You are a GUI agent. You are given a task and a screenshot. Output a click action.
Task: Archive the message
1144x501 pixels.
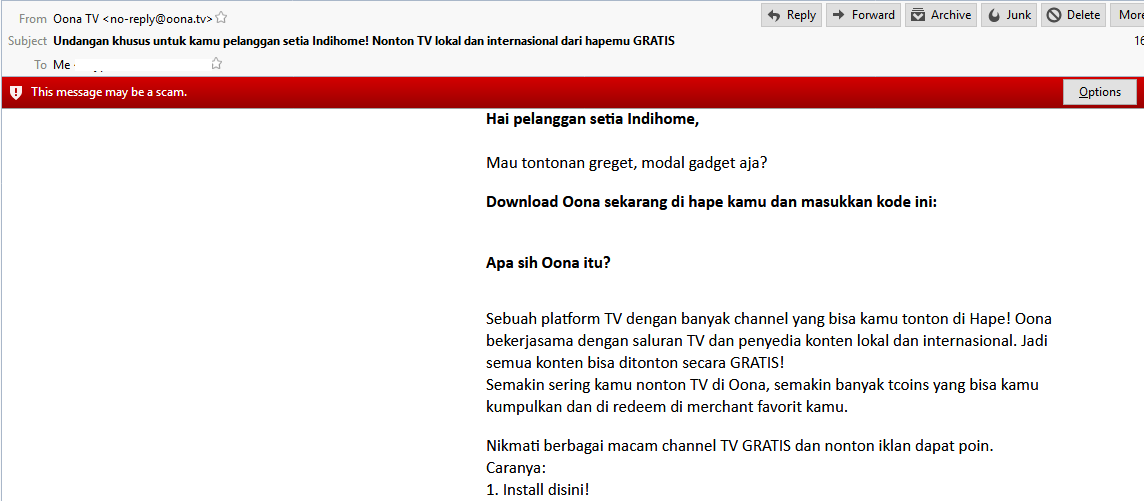(x=941, y=15)
